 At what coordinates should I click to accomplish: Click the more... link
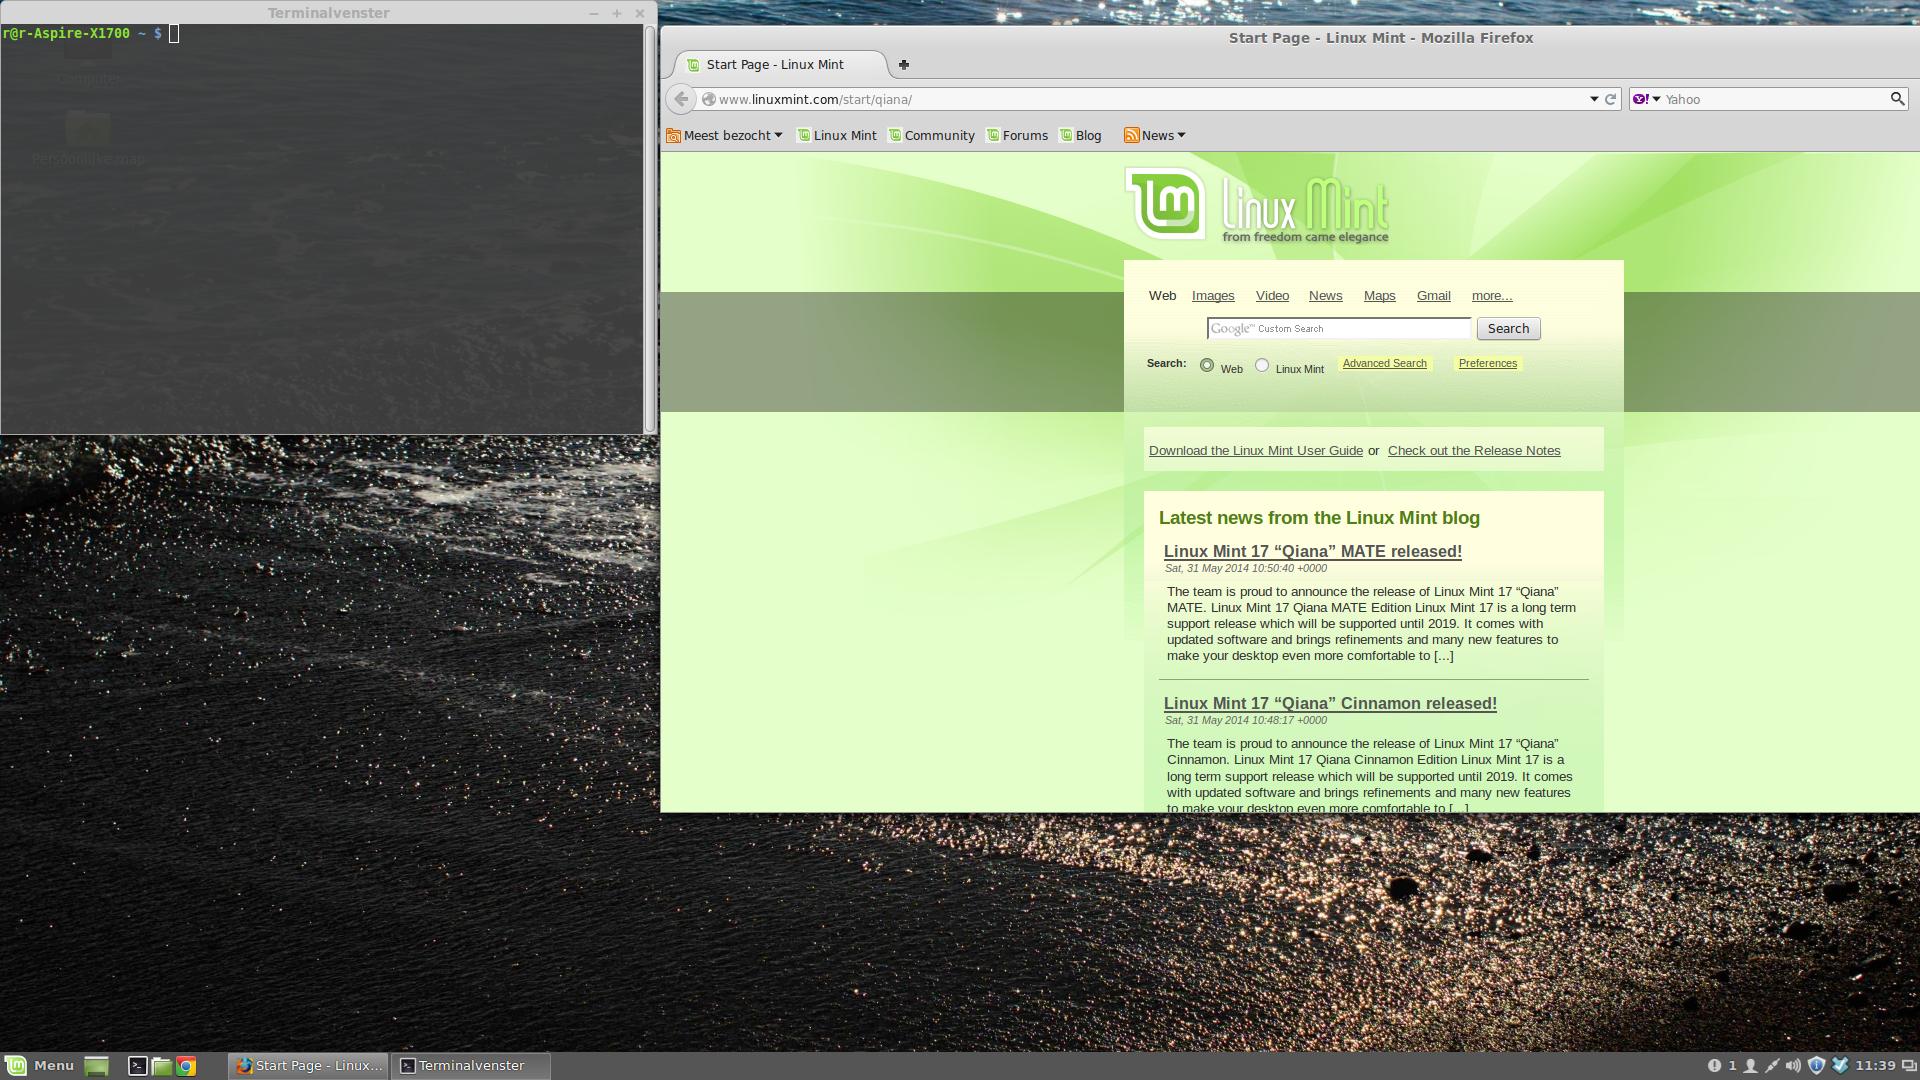point(1492,296)
